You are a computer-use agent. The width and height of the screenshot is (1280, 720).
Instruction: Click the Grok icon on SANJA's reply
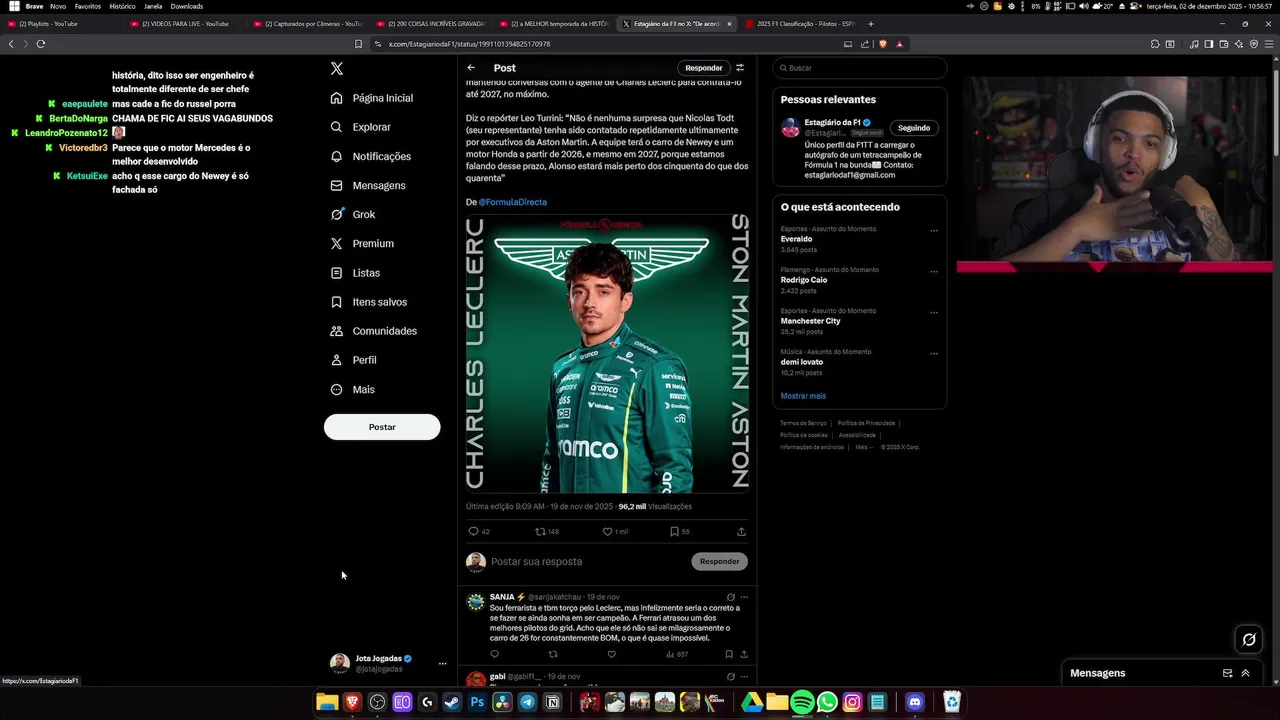pos(731,597)
